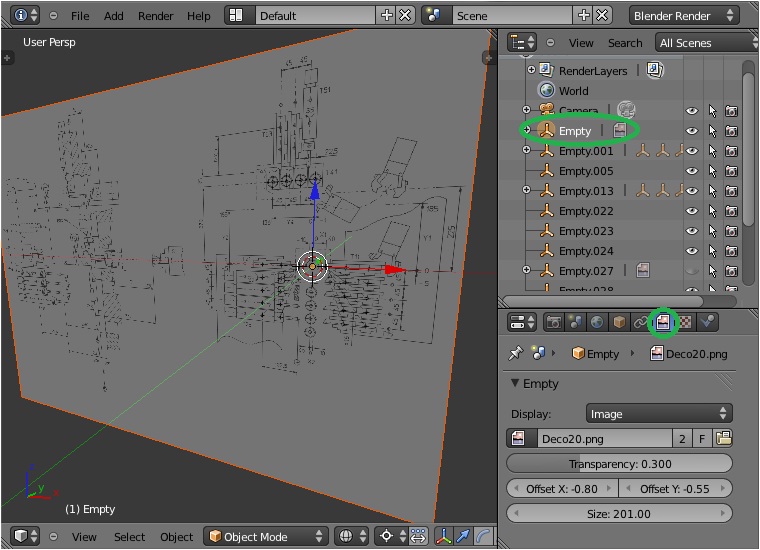Toggle the 3D manipulator axes icon in header

point(444,537)
